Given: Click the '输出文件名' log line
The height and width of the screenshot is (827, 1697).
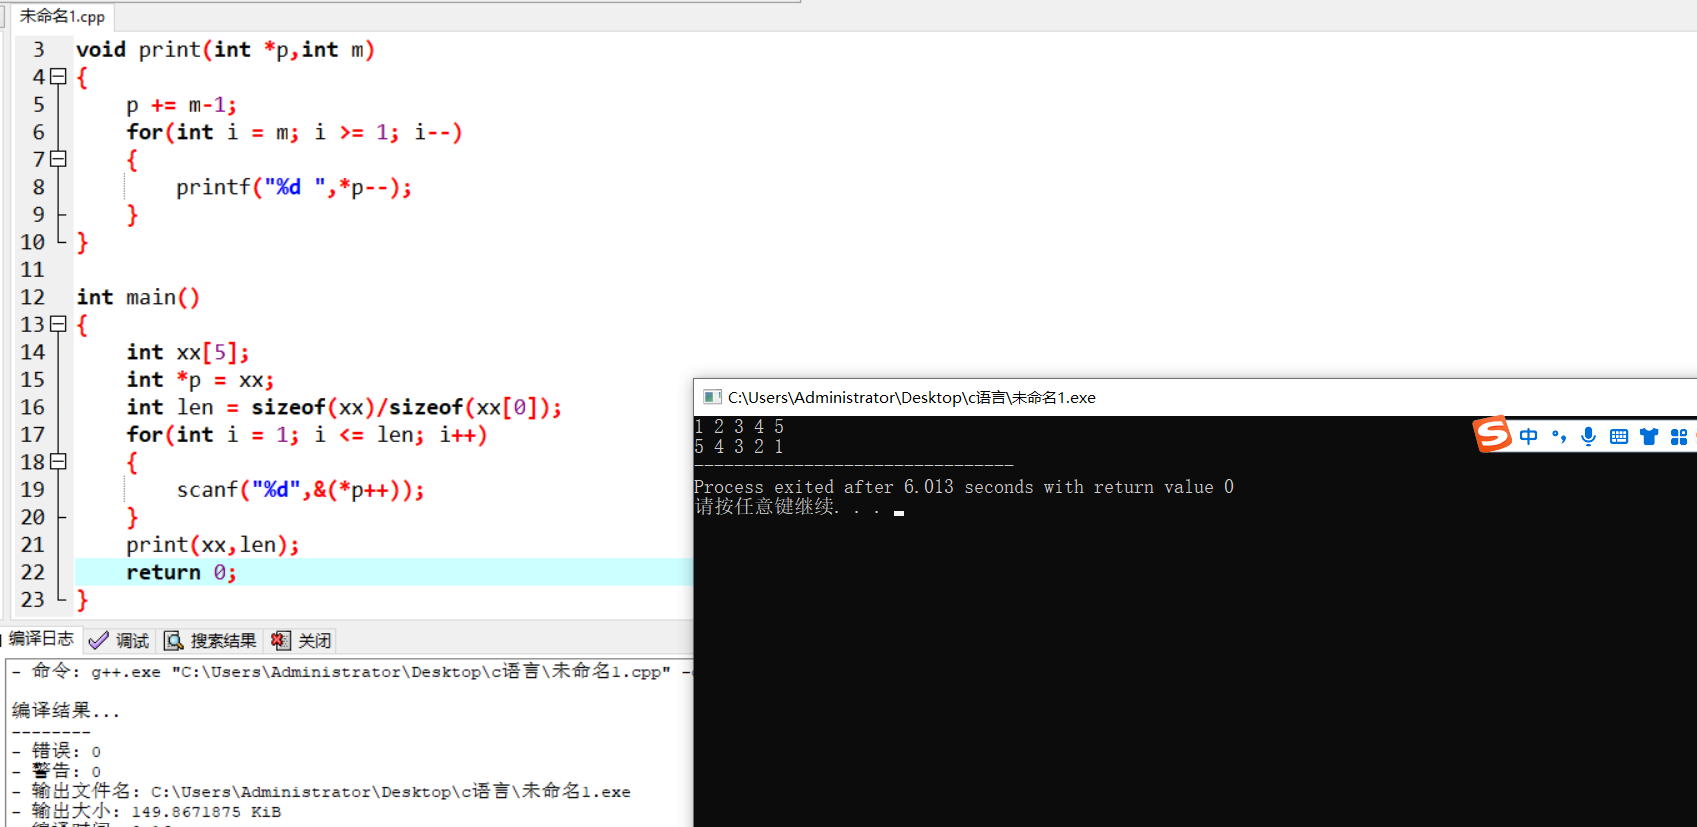Looking at the screenshot, I should [321, 791].
